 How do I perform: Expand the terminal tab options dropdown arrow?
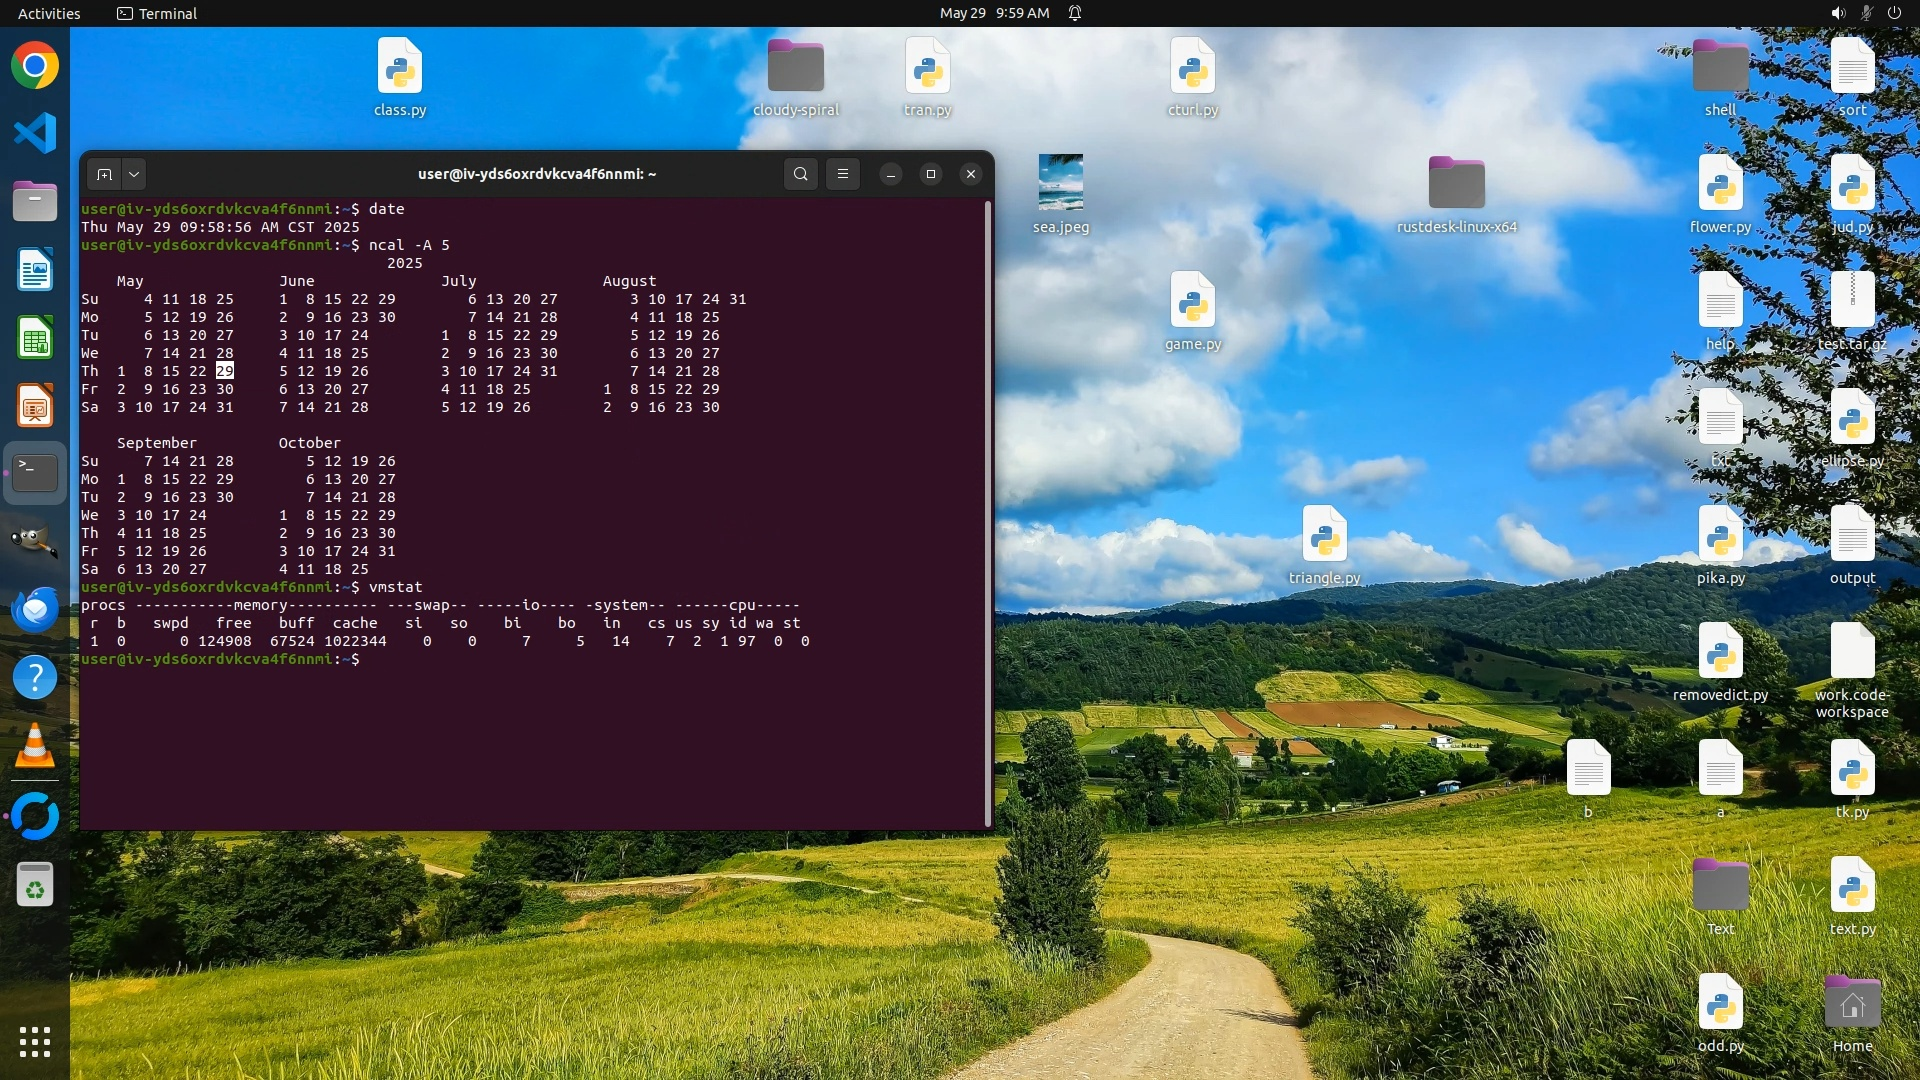pyautogui.click(x=134, y=174)
